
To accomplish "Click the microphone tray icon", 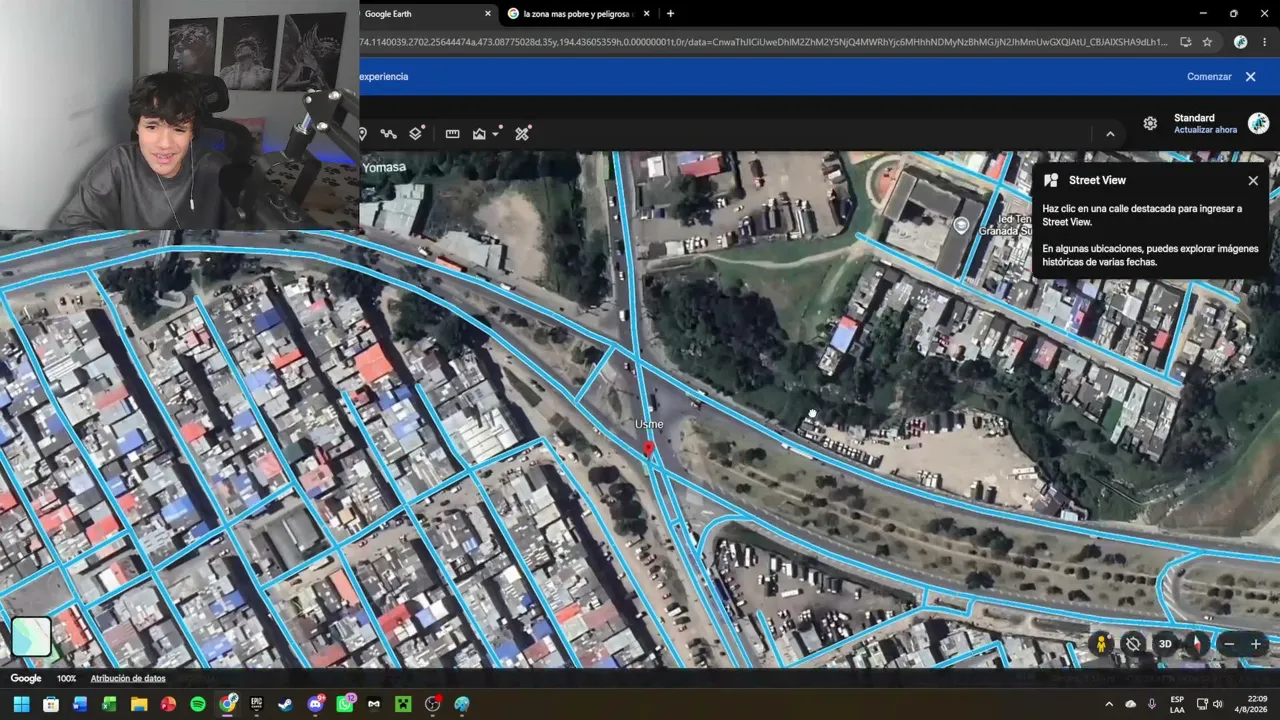I will 1152,704.
